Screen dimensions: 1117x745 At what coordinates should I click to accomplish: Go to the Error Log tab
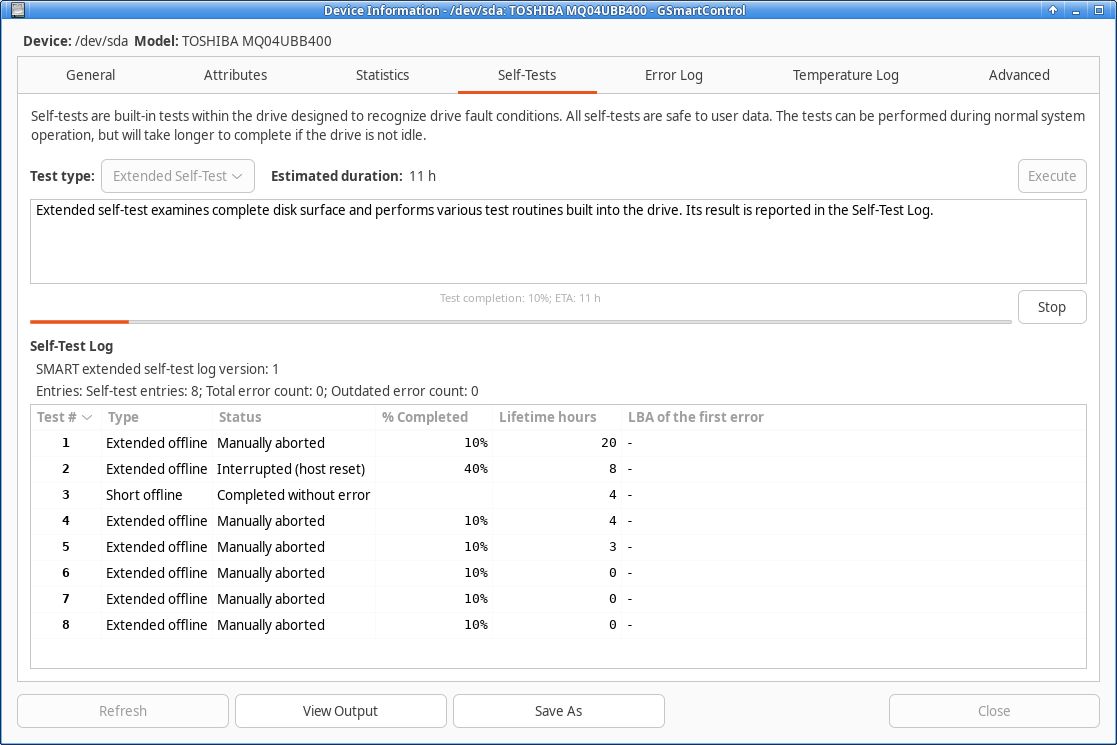673,75
